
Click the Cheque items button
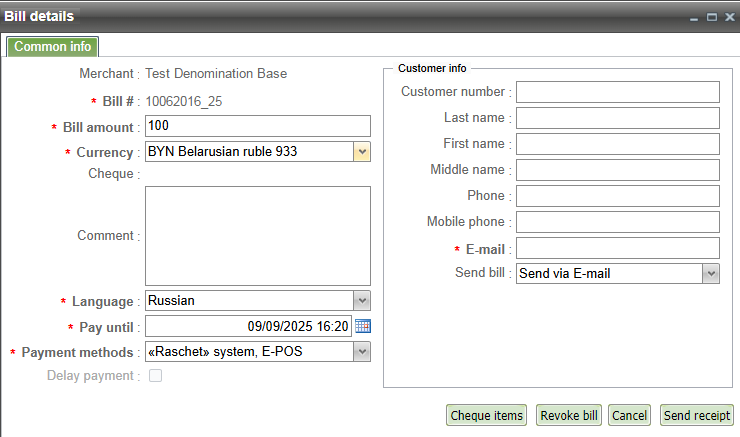(x=486, y=416)
